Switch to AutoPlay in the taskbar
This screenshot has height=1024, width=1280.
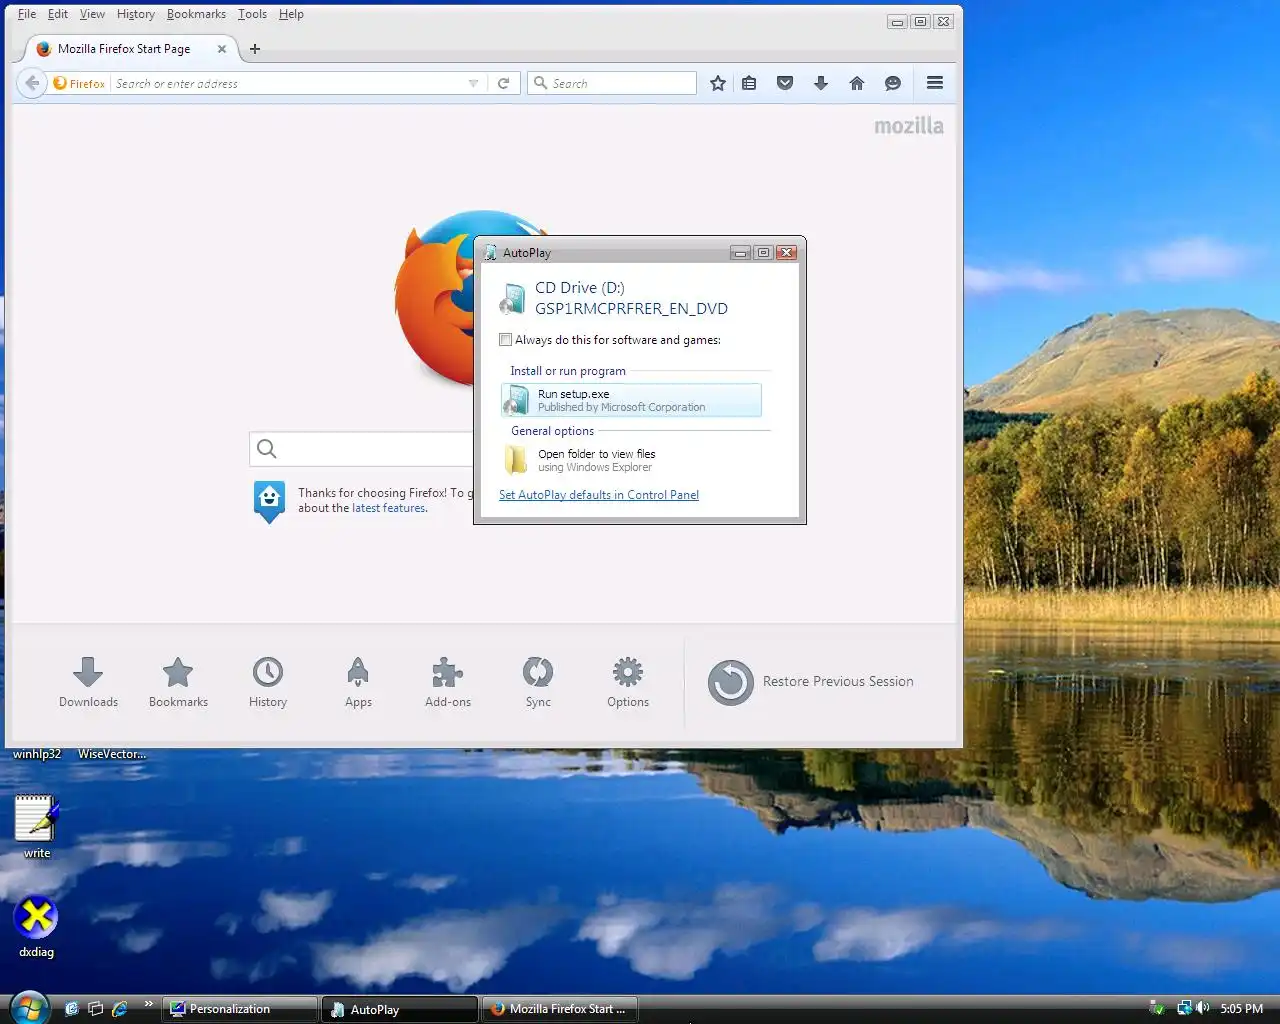(400, 1009)
